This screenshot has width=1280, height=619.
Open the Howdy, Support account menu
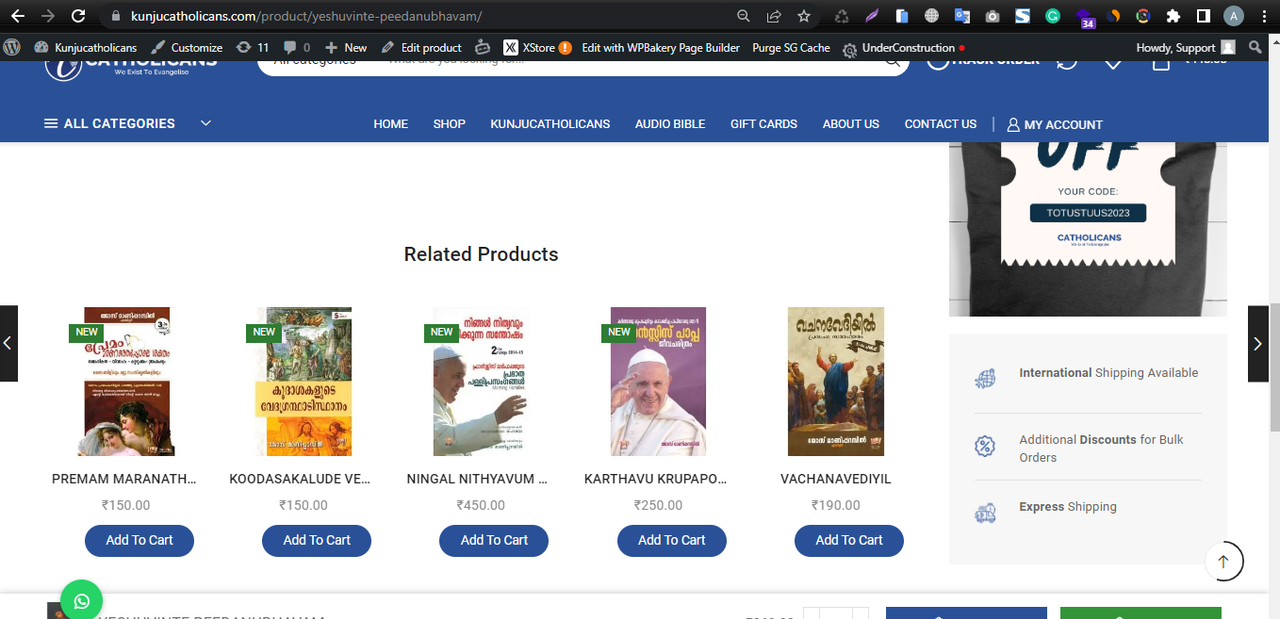pyautogui.click(x=1186, y=47)
